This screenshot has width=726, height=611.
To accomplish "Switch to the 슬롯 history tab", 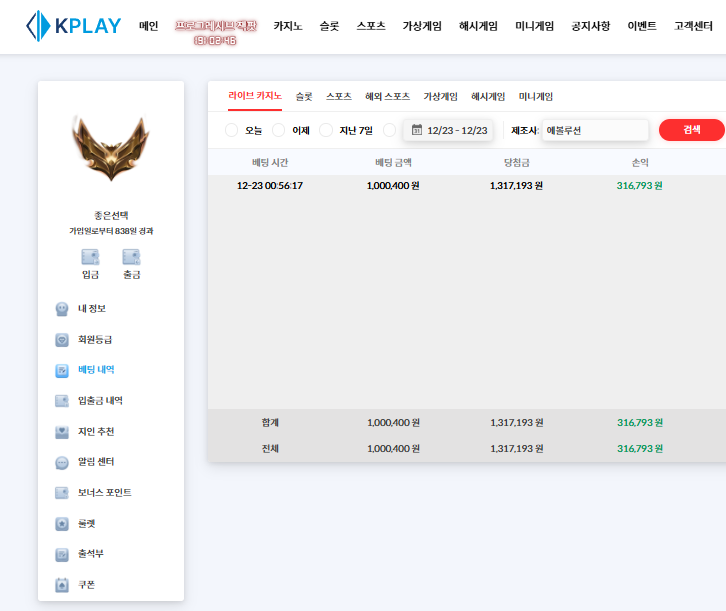I will (x=303, y=97).
